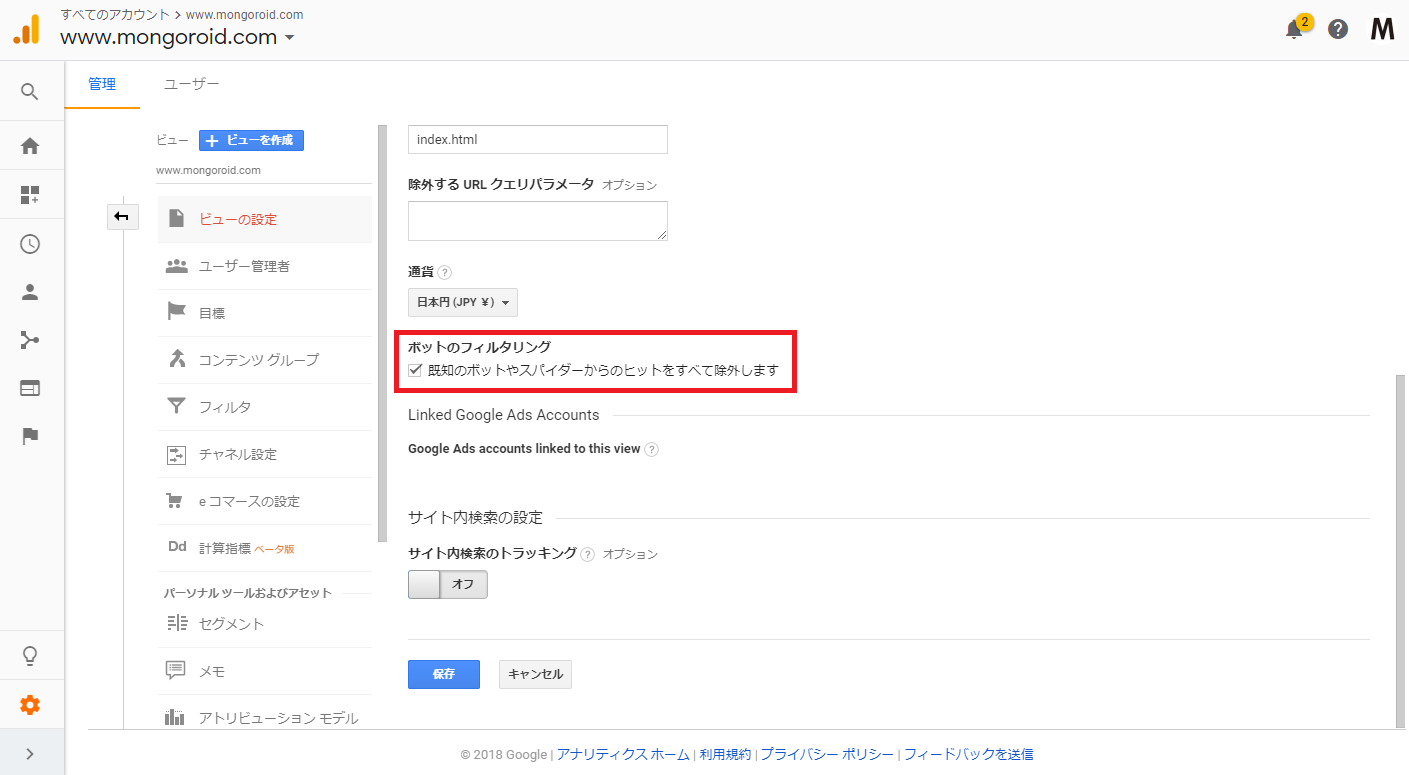Select フィルタ menu item

[265, 407]
